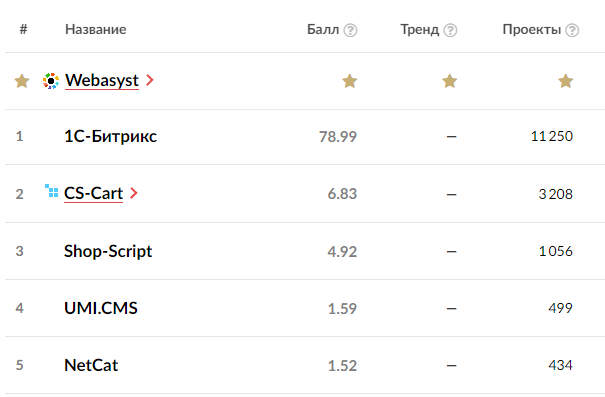605x397 pixels.
Task: Expand the red chevron beside CS-Cart
Action: pyautogui.click(x=134, y=193)
